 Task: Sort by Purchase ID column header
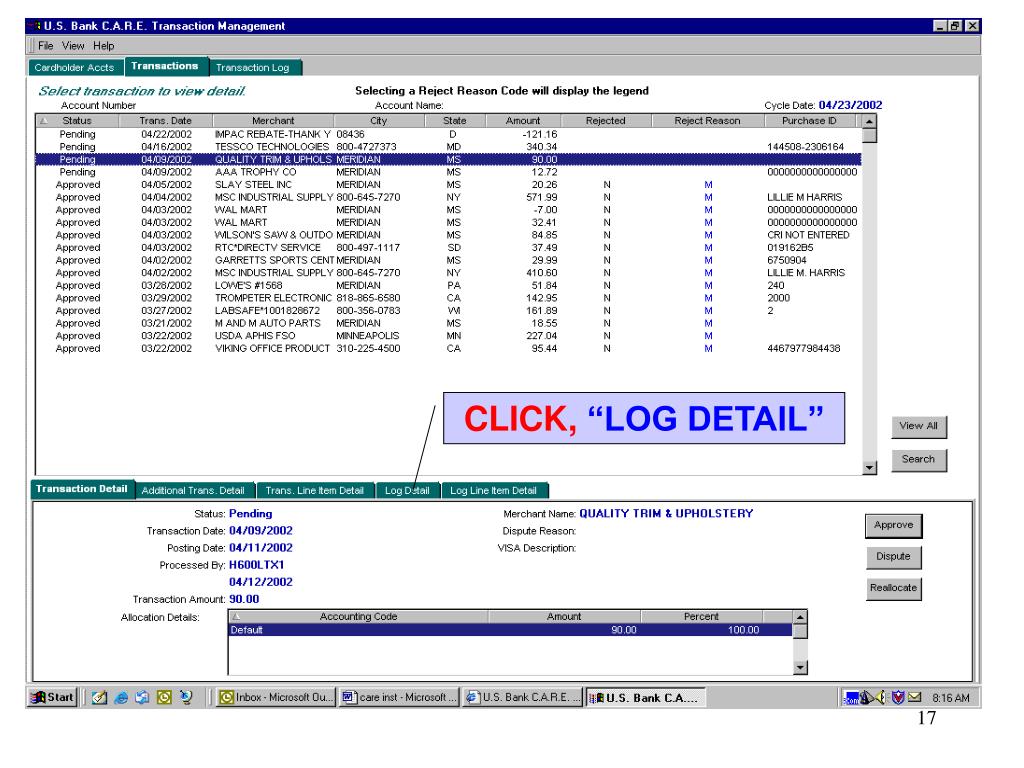[809, 121]
